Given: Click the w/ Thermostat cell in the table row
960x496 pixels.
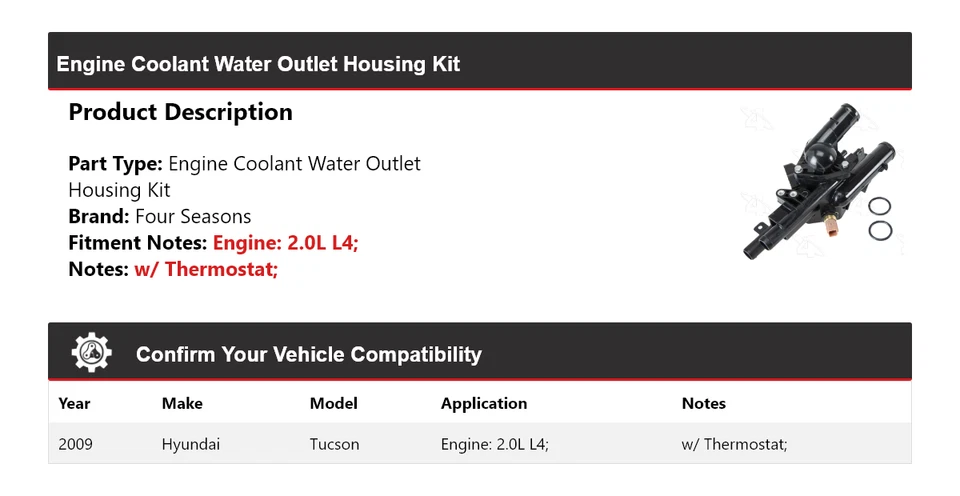Looking at the screenshot, I should tap(735, 444).
